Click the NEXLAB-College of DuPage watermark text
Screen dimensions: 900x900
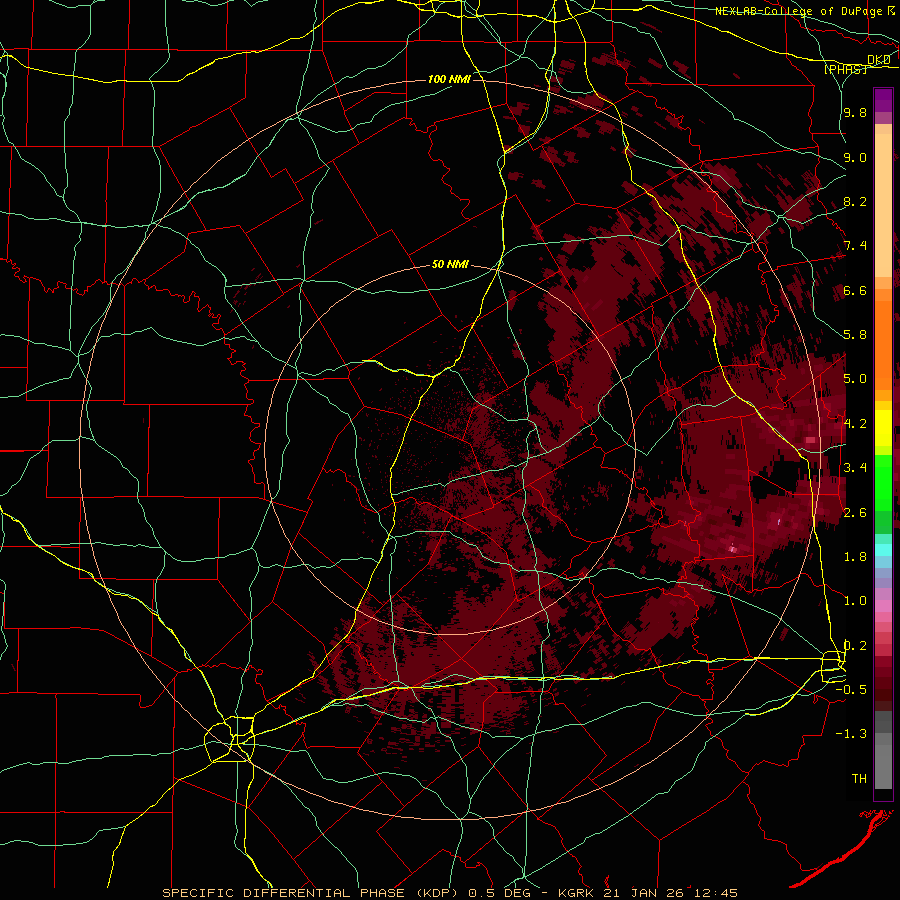pyautogui.click(x=798, y=11)
